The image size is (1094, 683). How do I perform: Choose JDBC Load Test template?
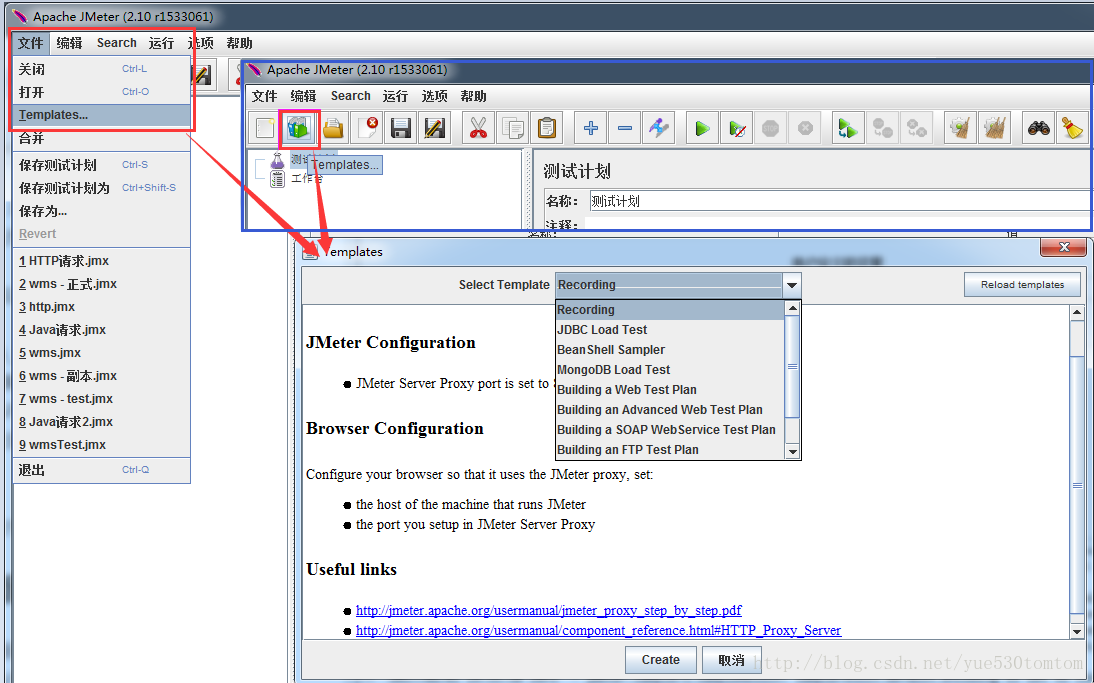[x=670, y=329]
